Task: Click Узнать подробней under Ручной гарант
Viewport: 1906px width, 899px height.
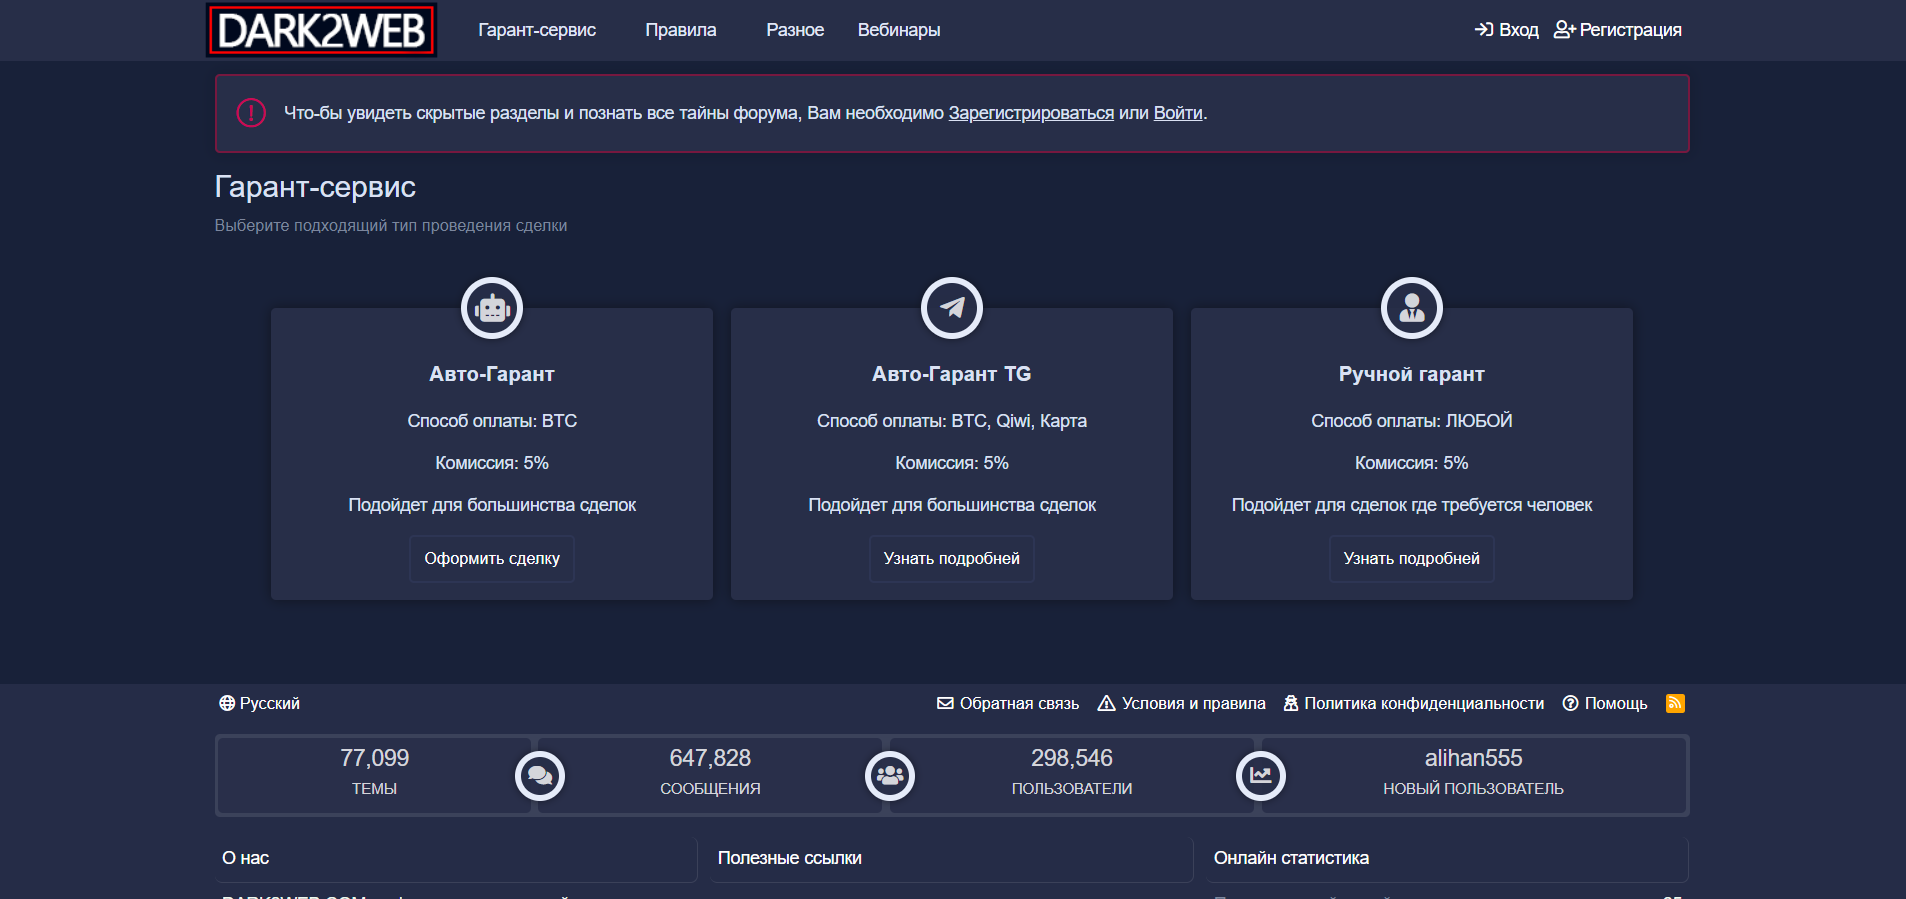Action: (x=1412, y=558)
